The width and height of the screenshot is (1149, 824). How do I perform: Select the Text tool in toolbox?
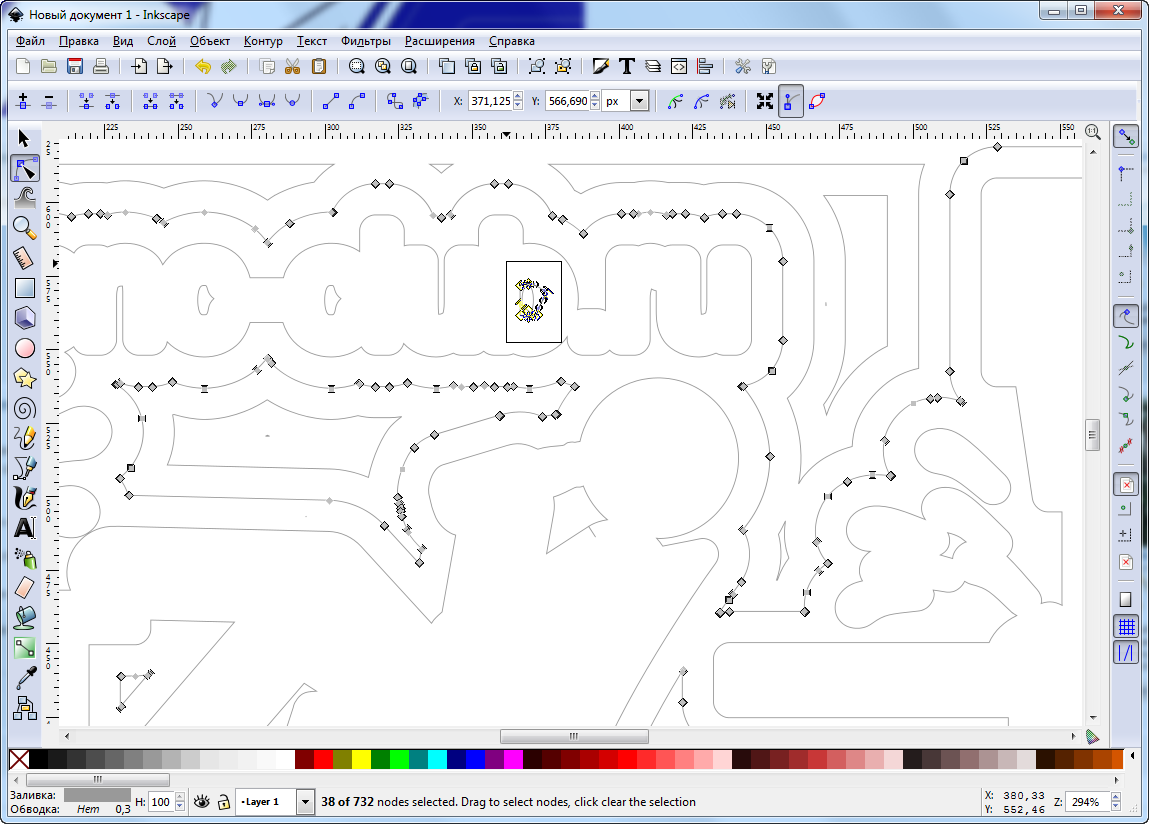coord(24,528)
